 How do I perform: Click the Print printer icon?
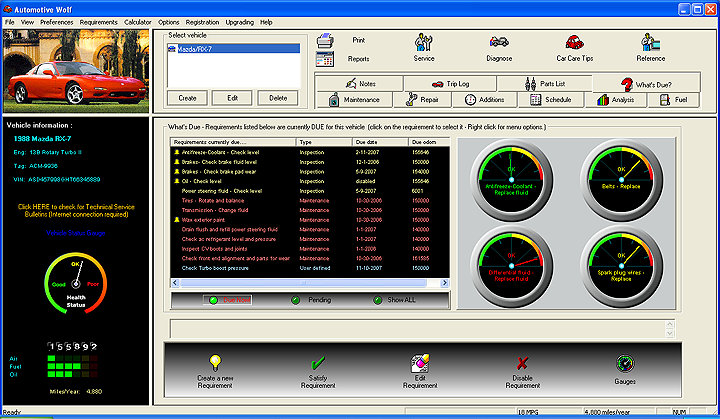[325, 41]
